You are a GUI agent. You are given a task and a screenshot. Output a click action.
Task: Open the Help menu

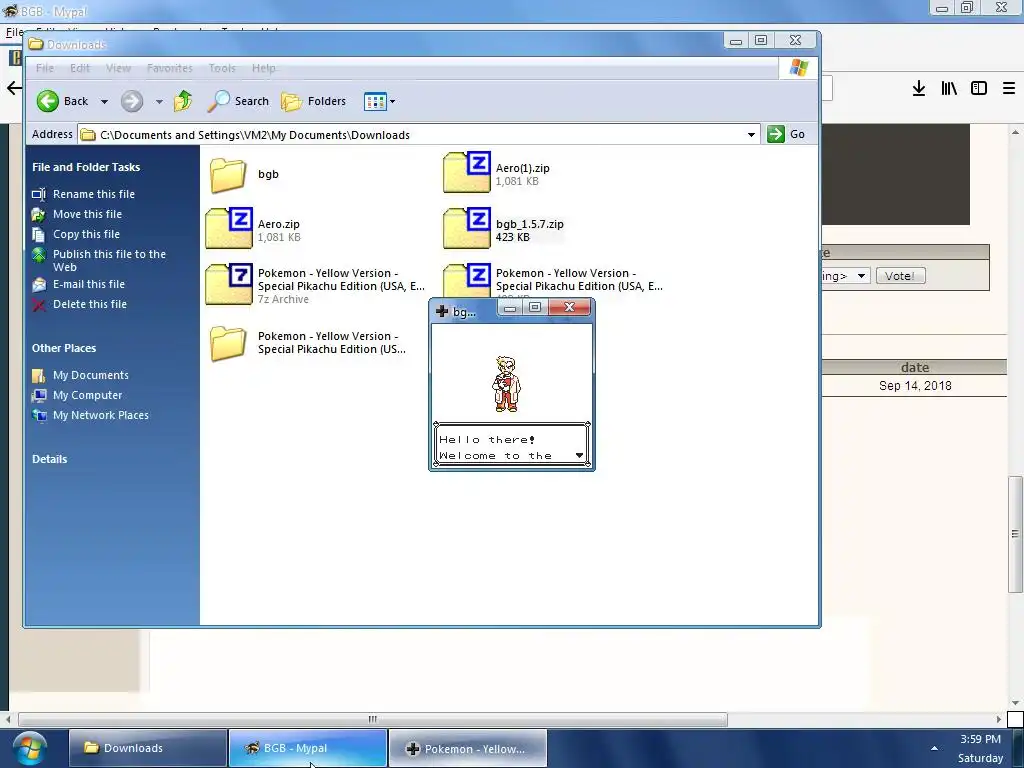click(263, 68)
